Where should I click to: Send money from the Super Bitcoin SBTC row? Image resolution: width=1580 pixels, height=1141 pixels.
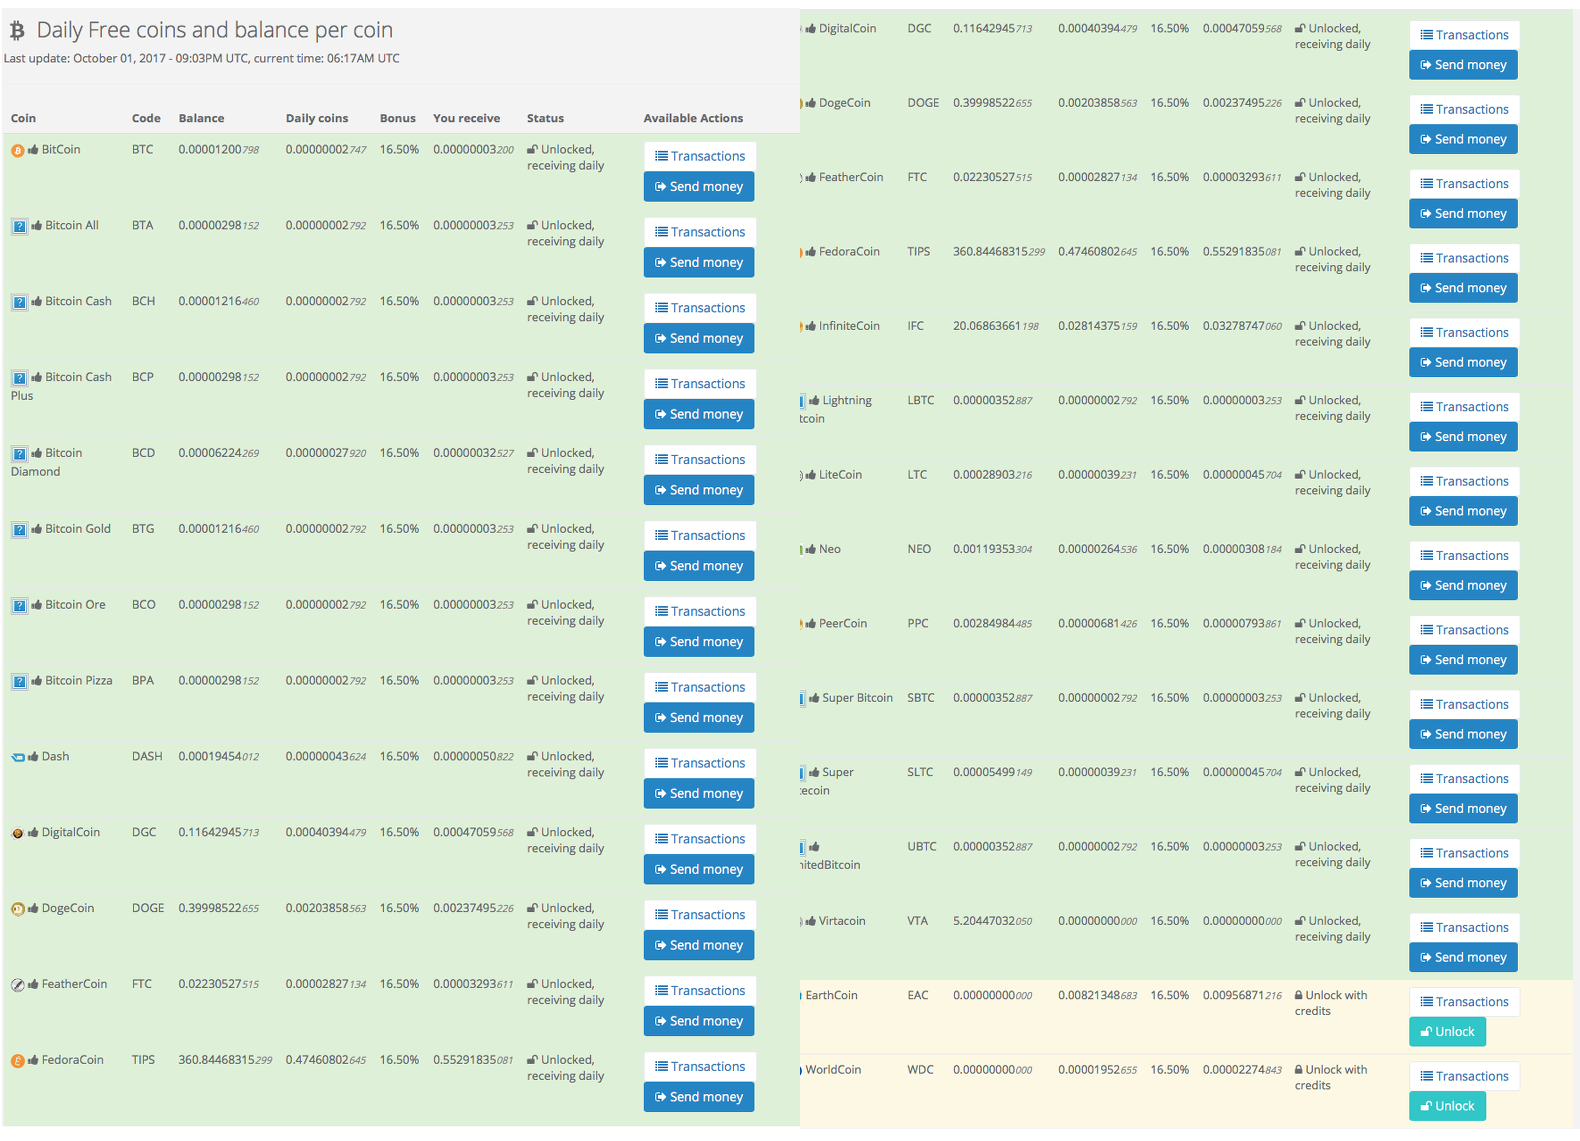click(x=1463, y=735)
